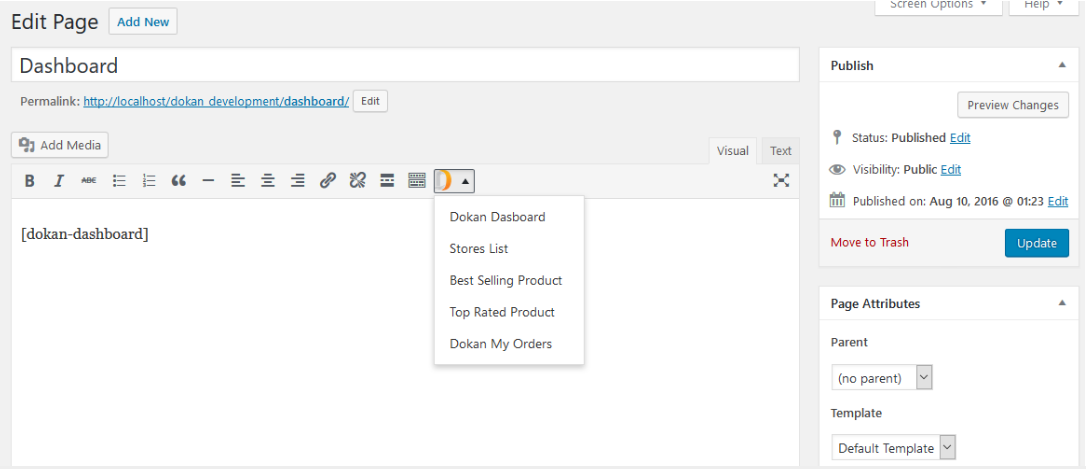Edit the Public visibility setting
Image resolution: width=1086 pixels, height=469 pixels.
[951, 170]
